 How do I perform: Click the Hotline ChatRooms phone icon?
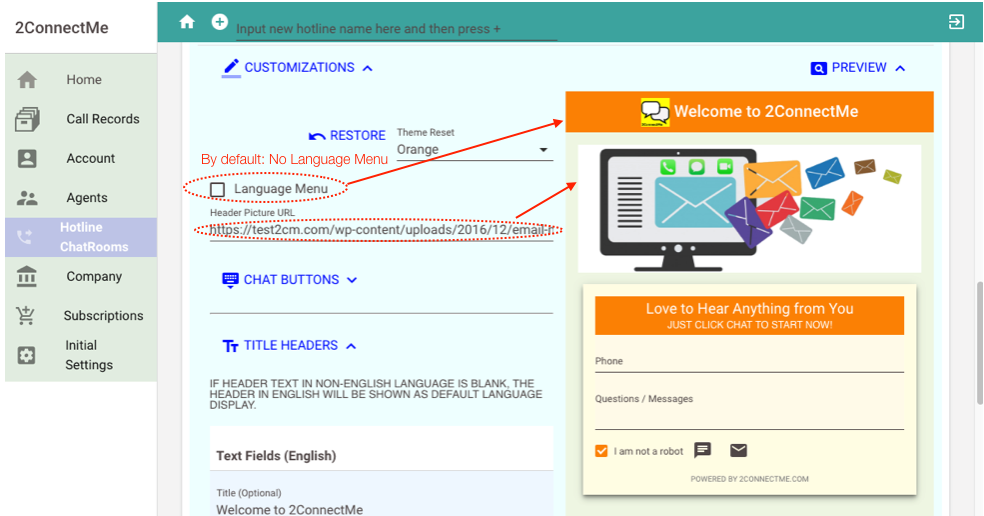coord(24,237)
